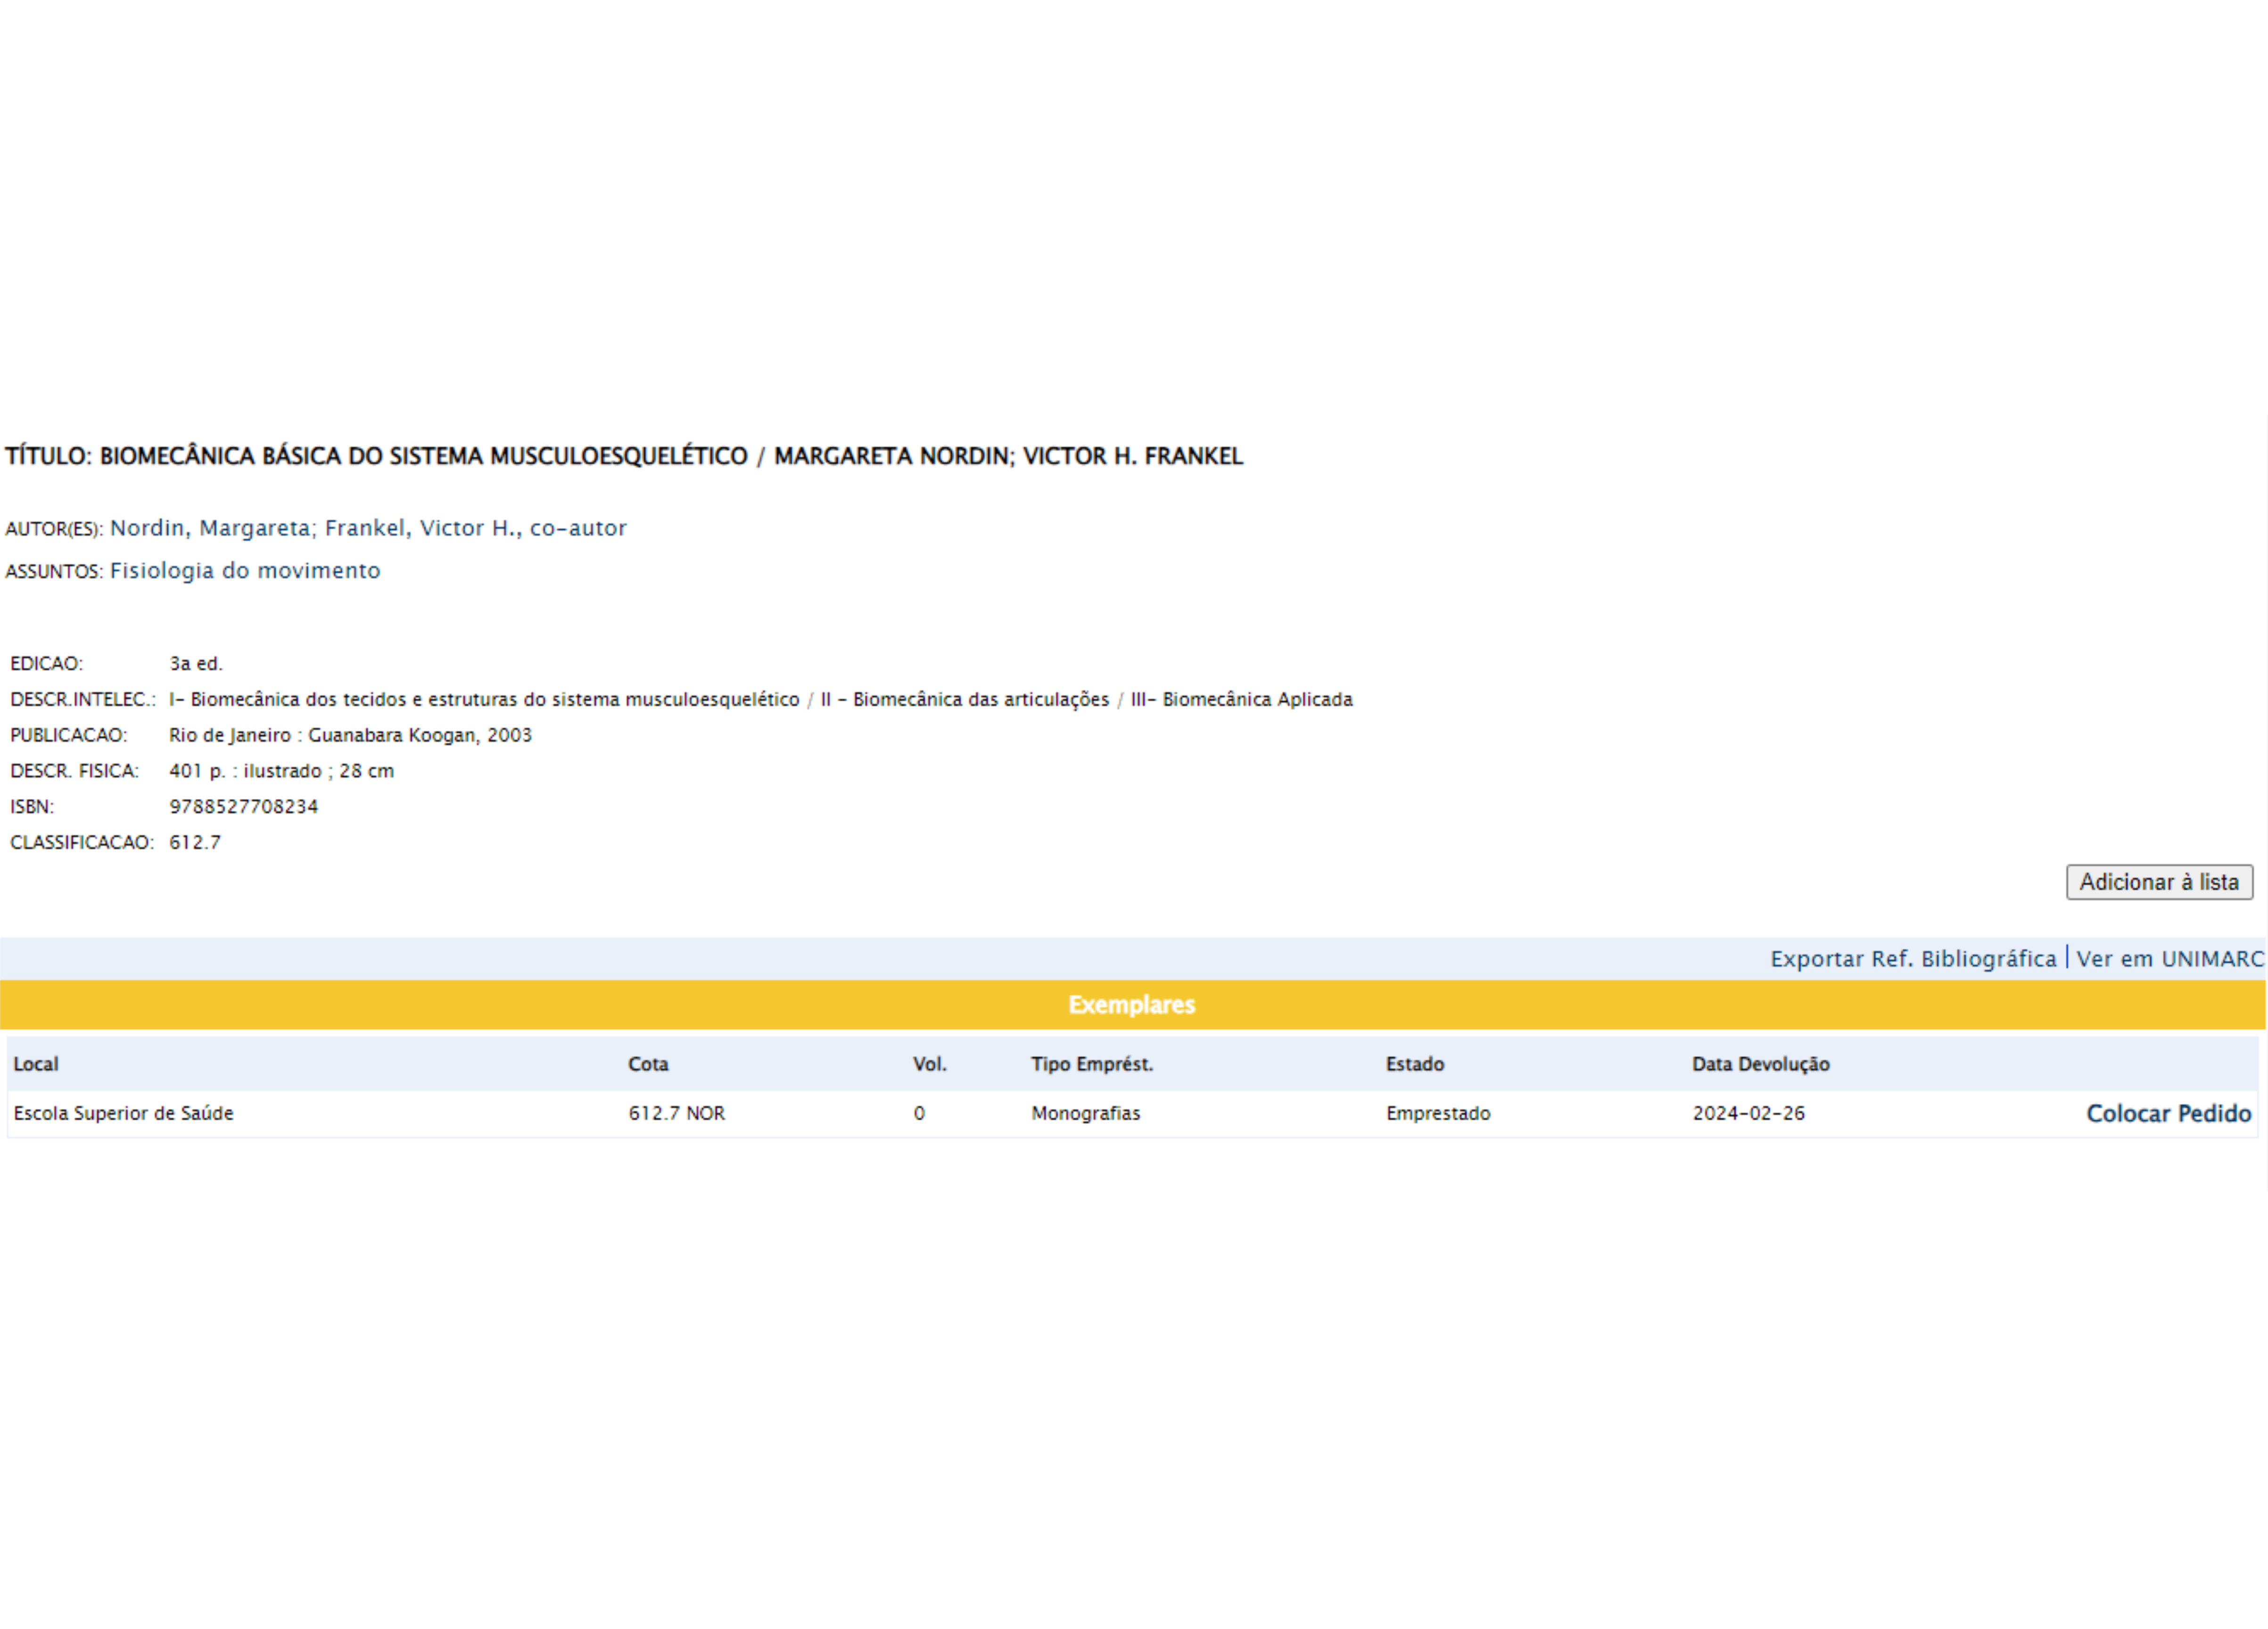Image resolution: width=2268 pixels, height=1629 pixels.
Task: Click the author link Nordin, Margareta
Action: (x=210, y=528)
